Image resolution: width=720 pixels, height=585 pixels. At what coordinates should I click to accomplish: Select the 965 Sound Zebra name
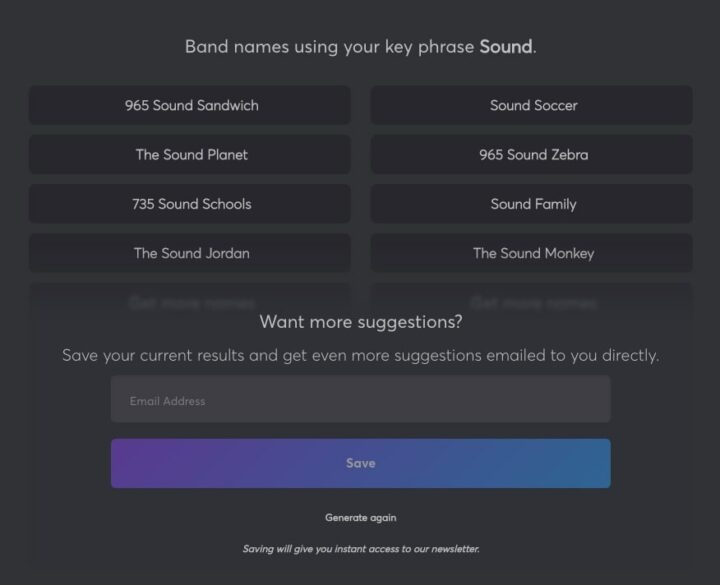(533, 155)
